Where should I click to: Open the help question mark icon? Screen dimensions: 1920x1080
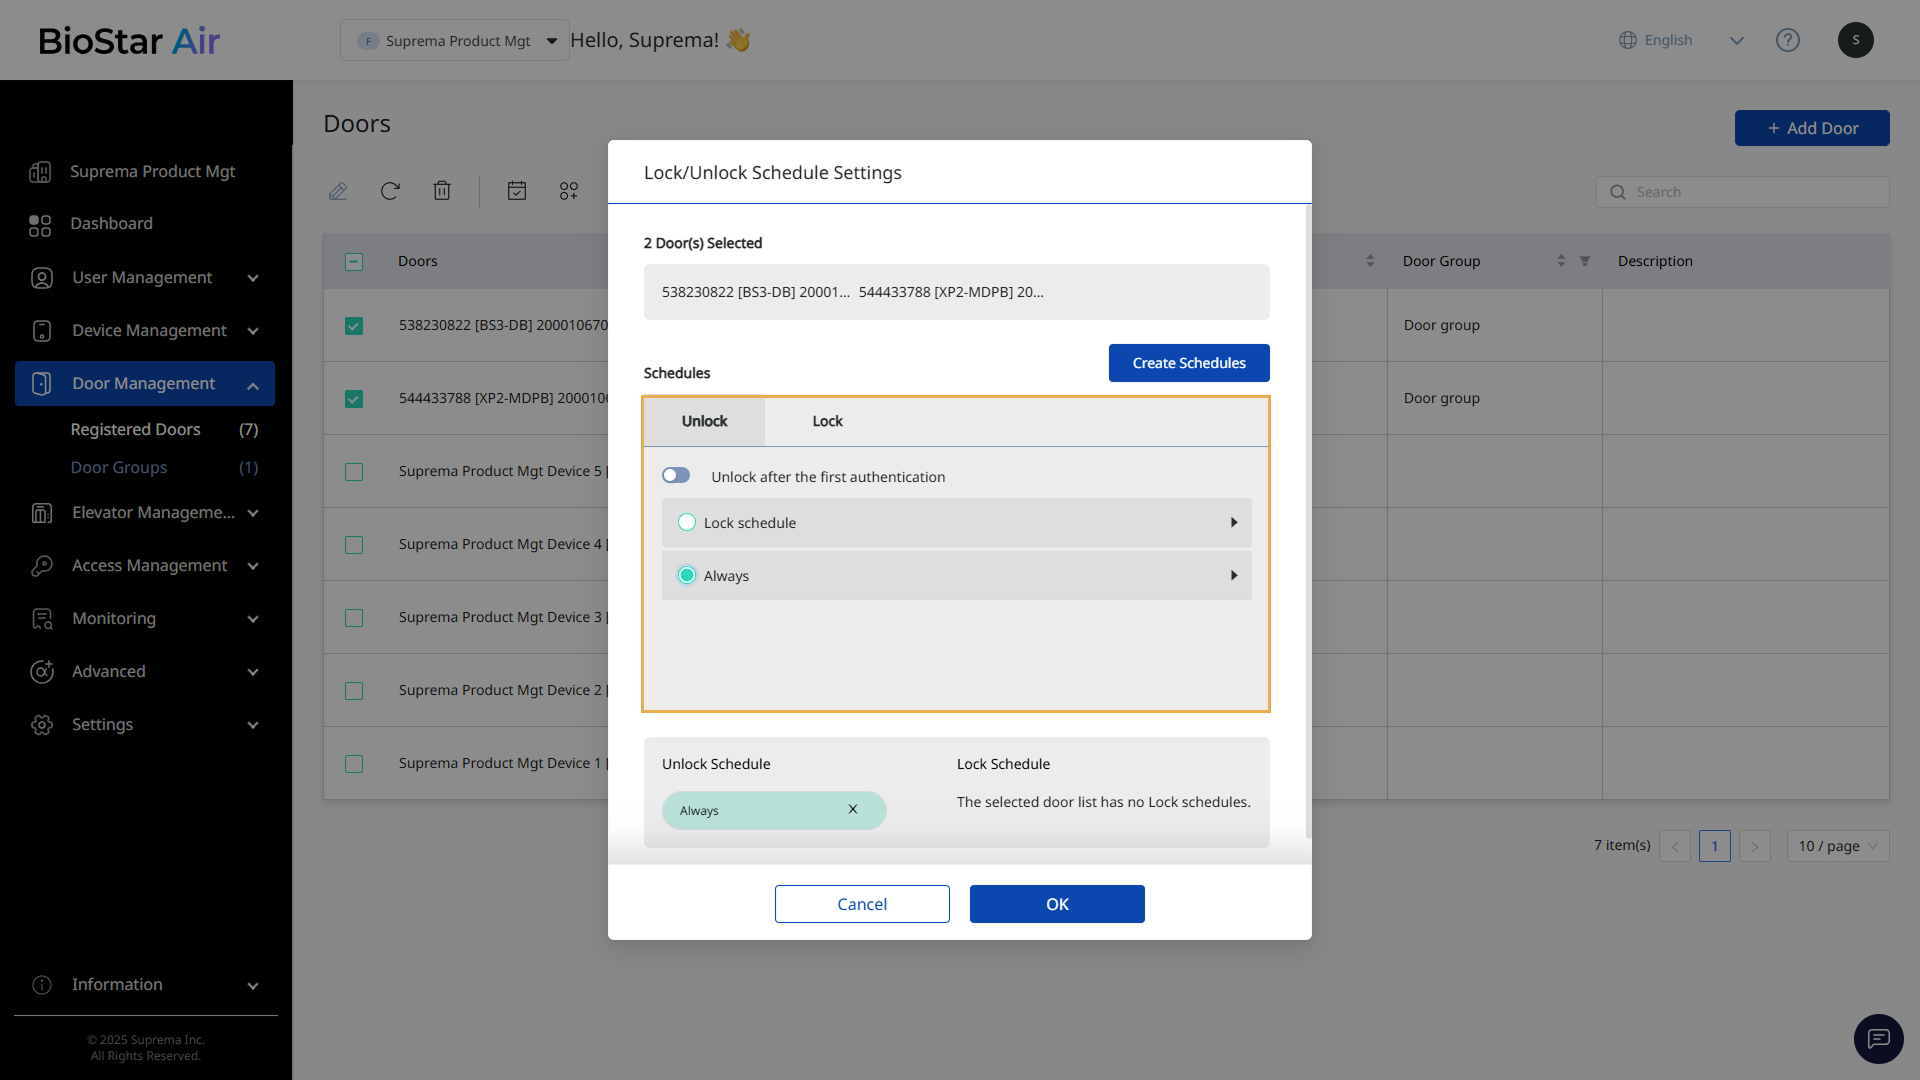coord(1787,40)
